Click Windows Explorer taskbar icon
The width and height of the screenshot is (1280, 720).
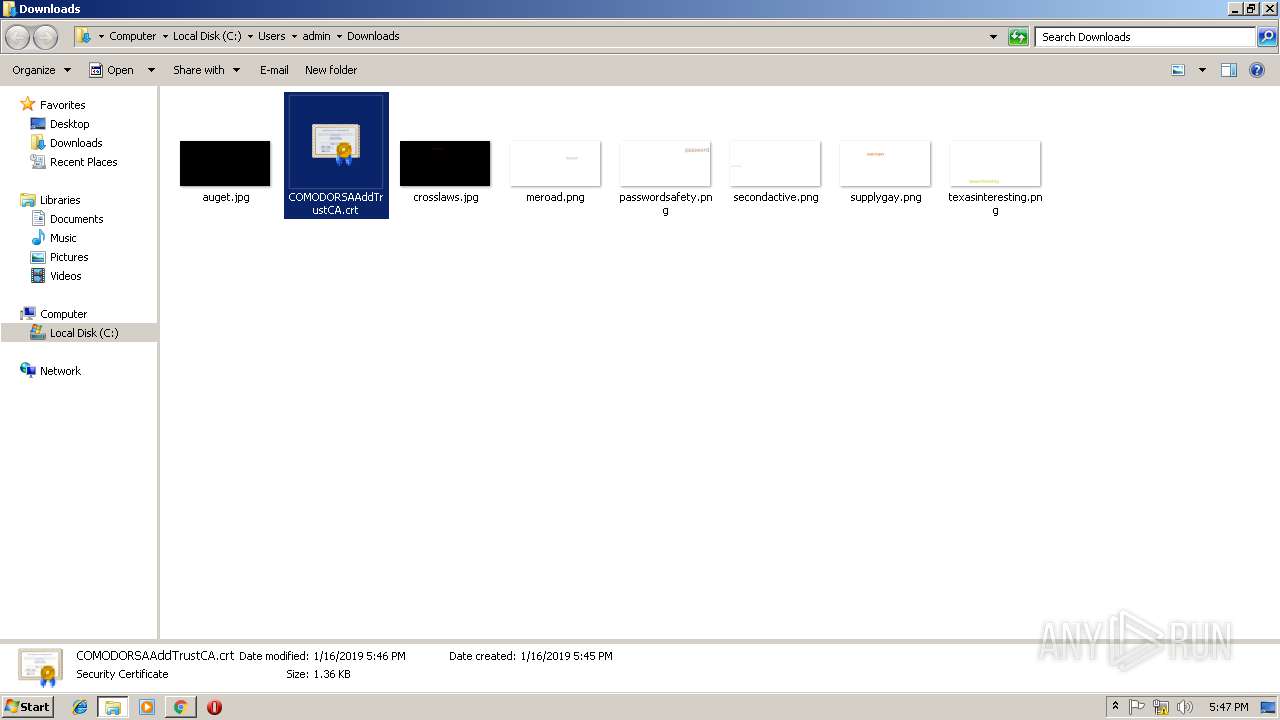[x=113, y=707]
